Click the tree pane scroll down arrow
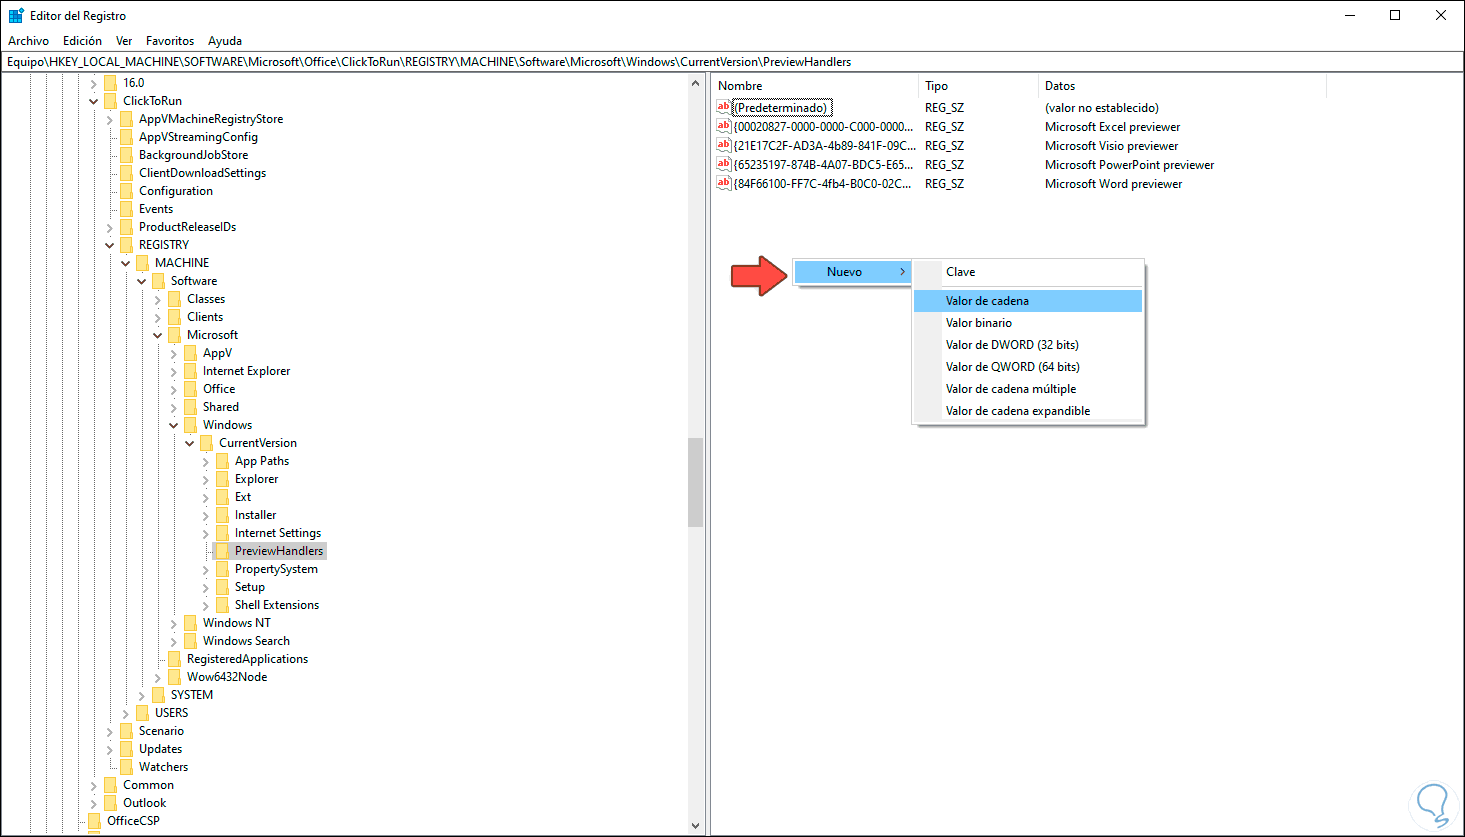 coord(696,827)
